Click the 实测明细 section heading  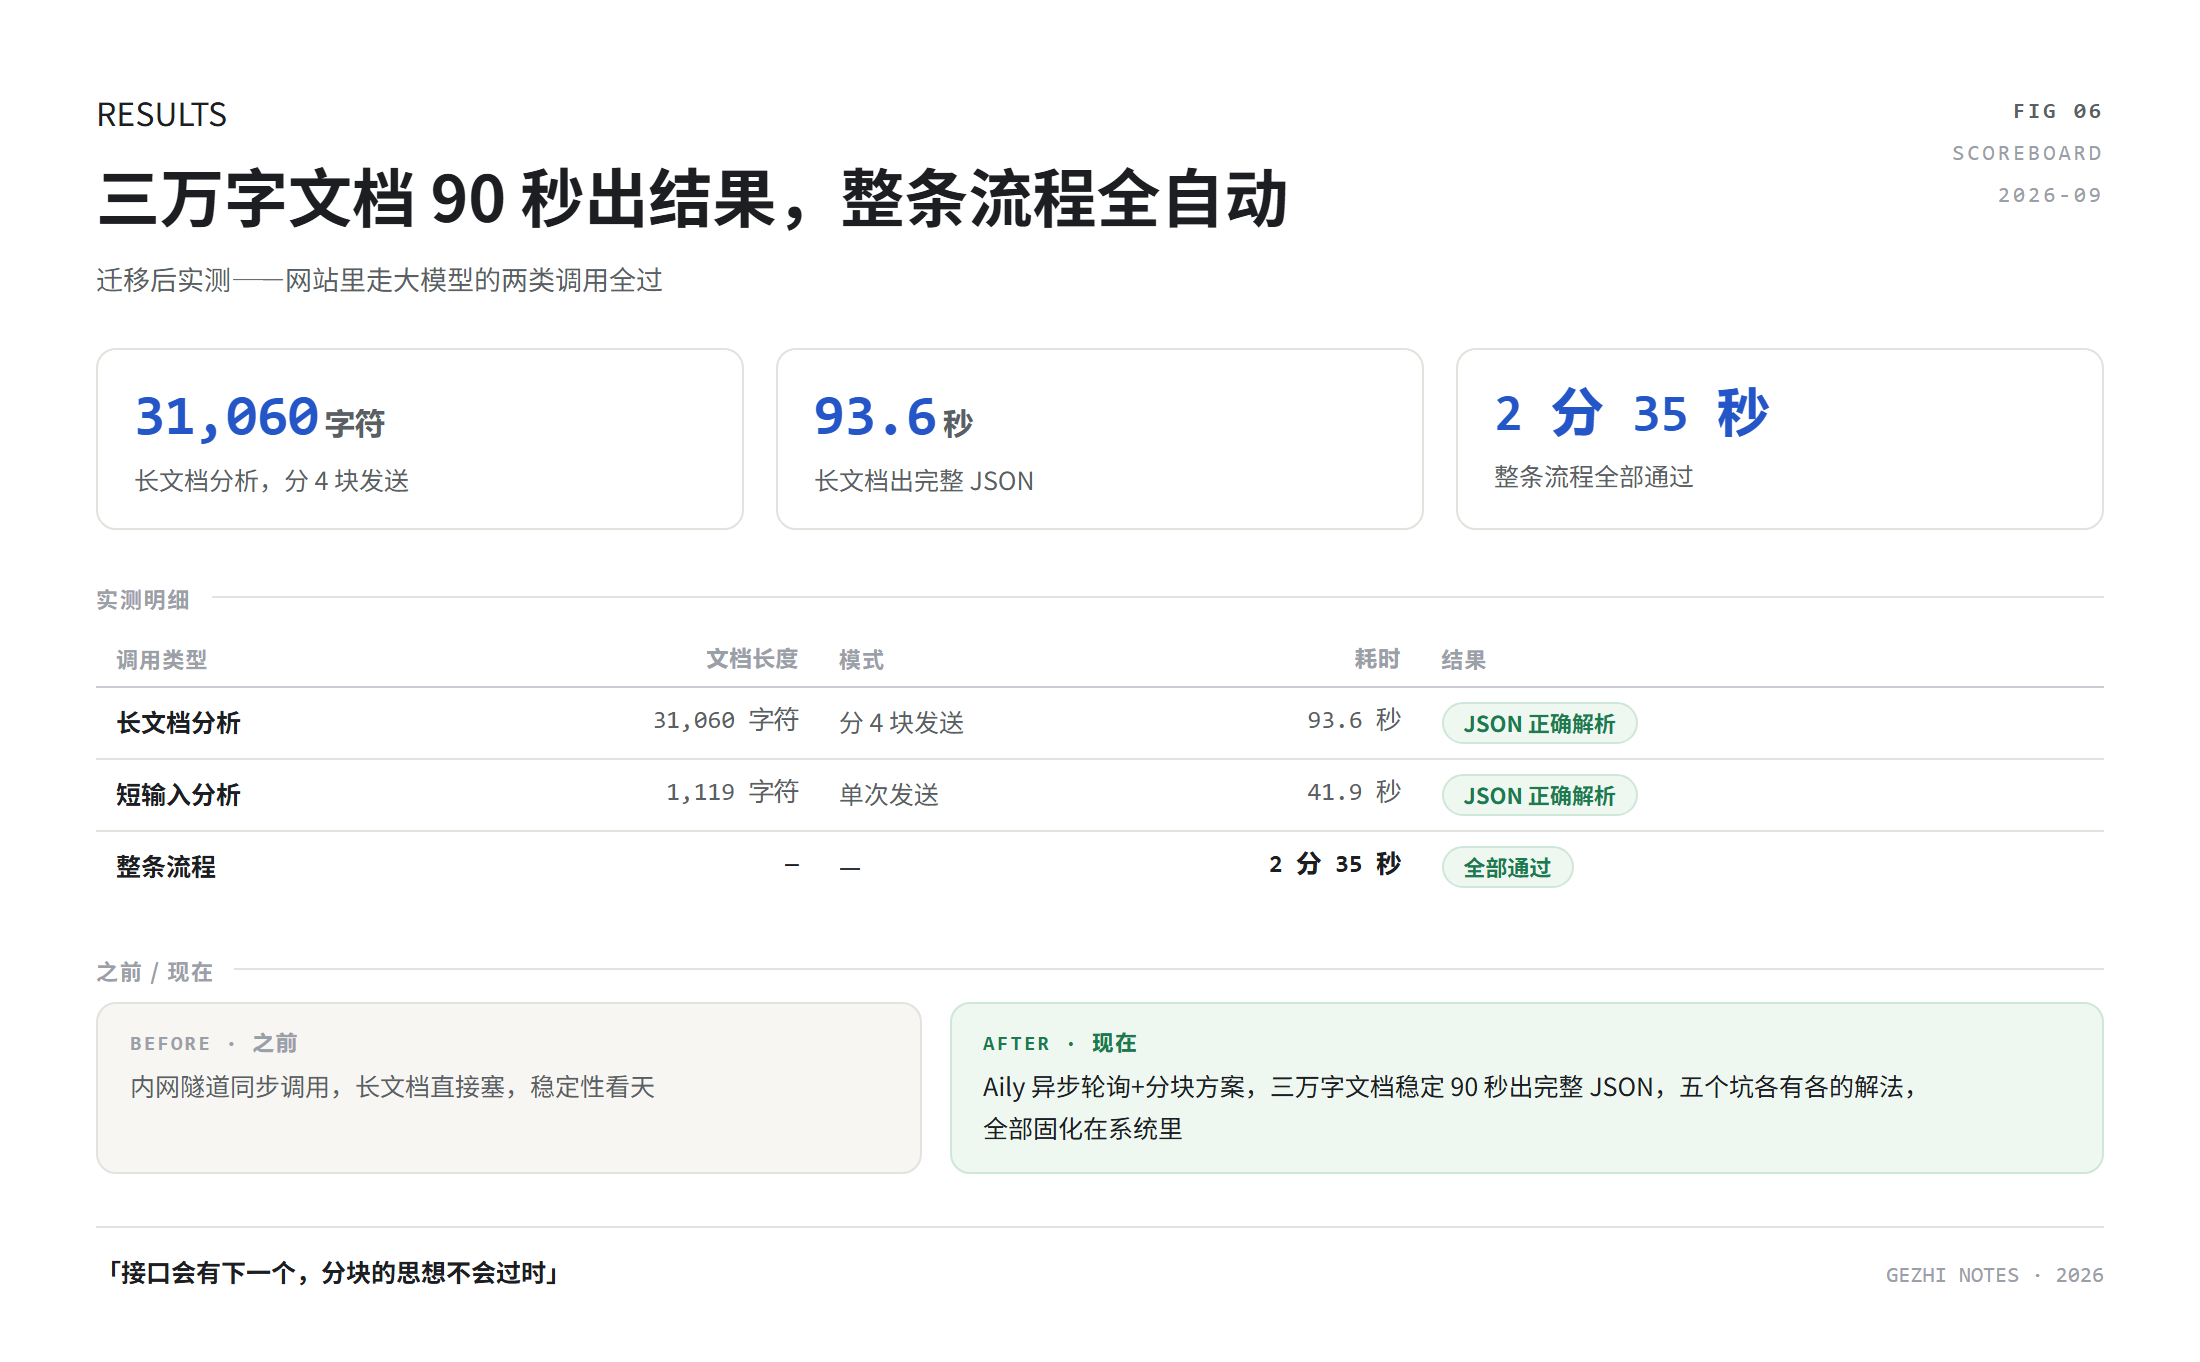tap(143, 600)
